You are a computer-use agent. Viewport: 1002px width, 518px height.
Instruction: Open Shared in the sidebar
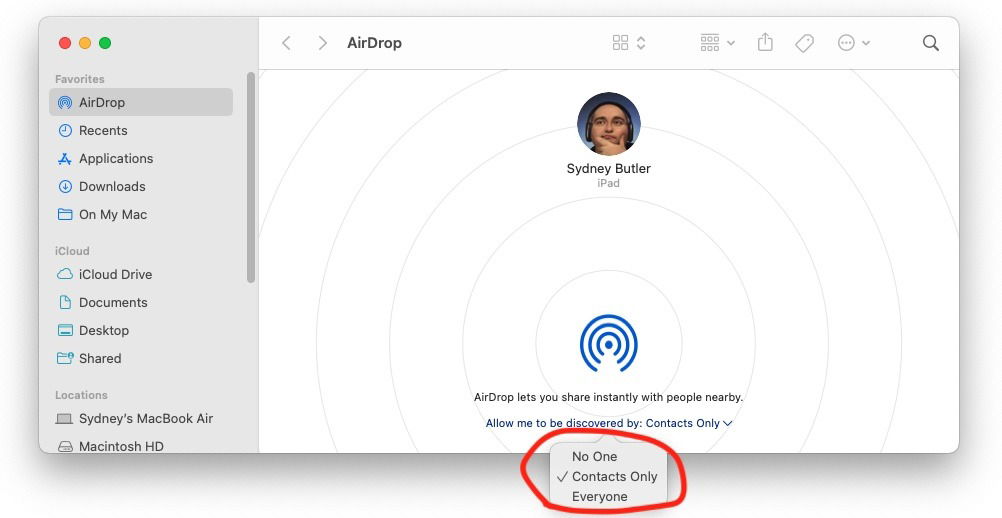(100, 358)
